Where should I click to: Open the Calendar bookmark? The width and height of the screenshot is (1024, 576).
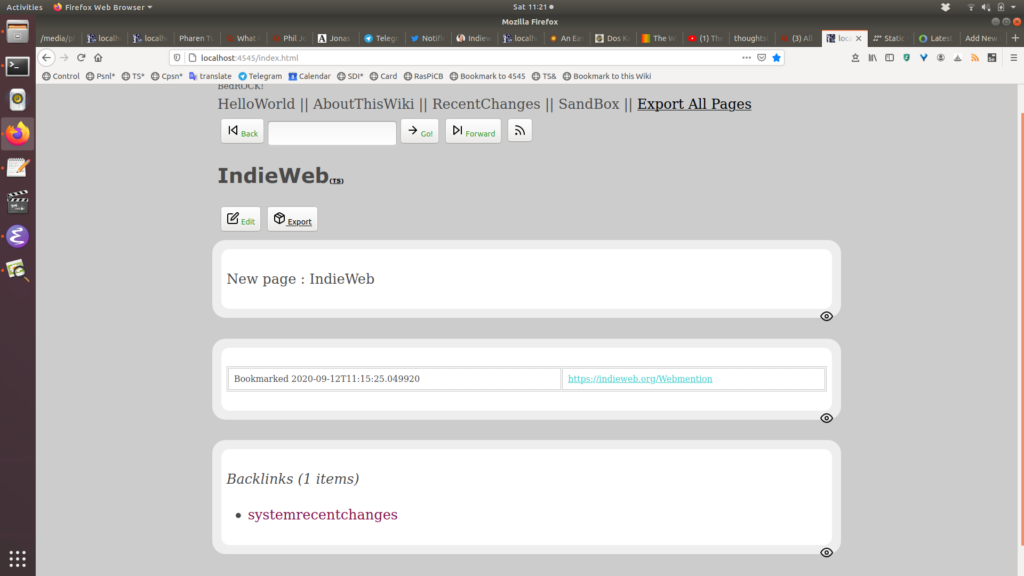point(310,76)
